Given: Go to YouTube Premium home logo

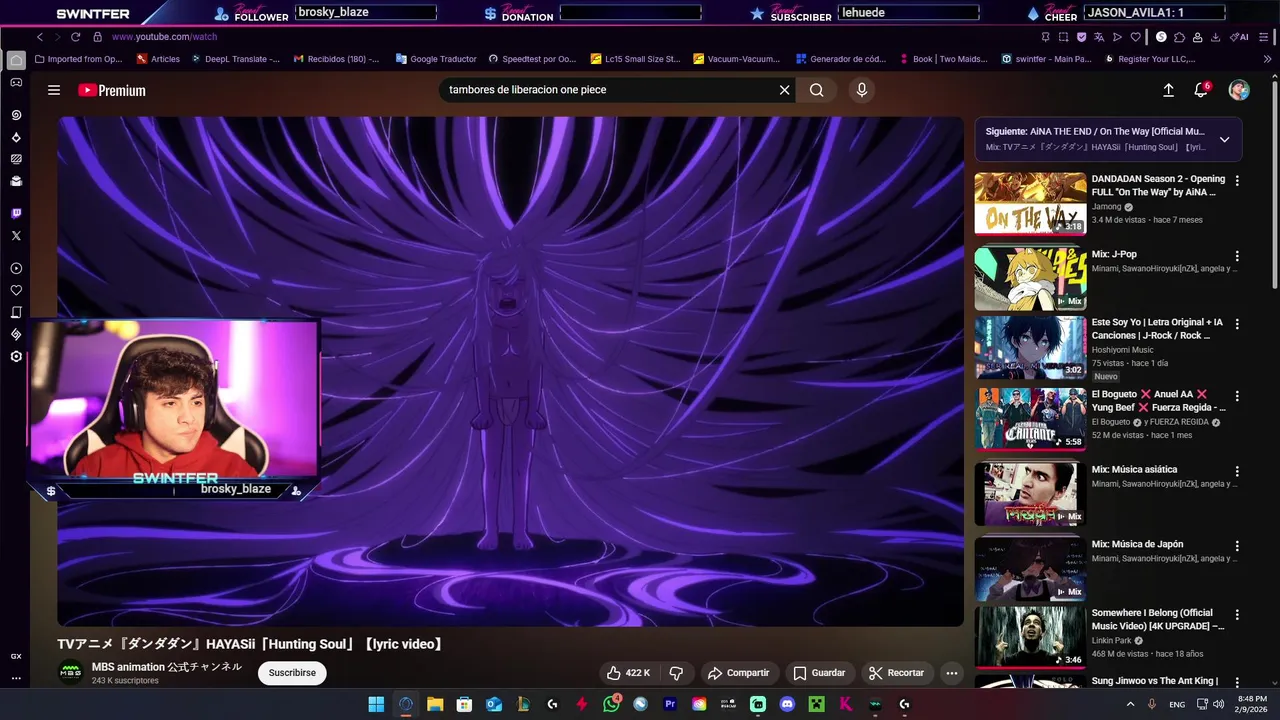Looking at the screenshot, I should pos(112,90).
